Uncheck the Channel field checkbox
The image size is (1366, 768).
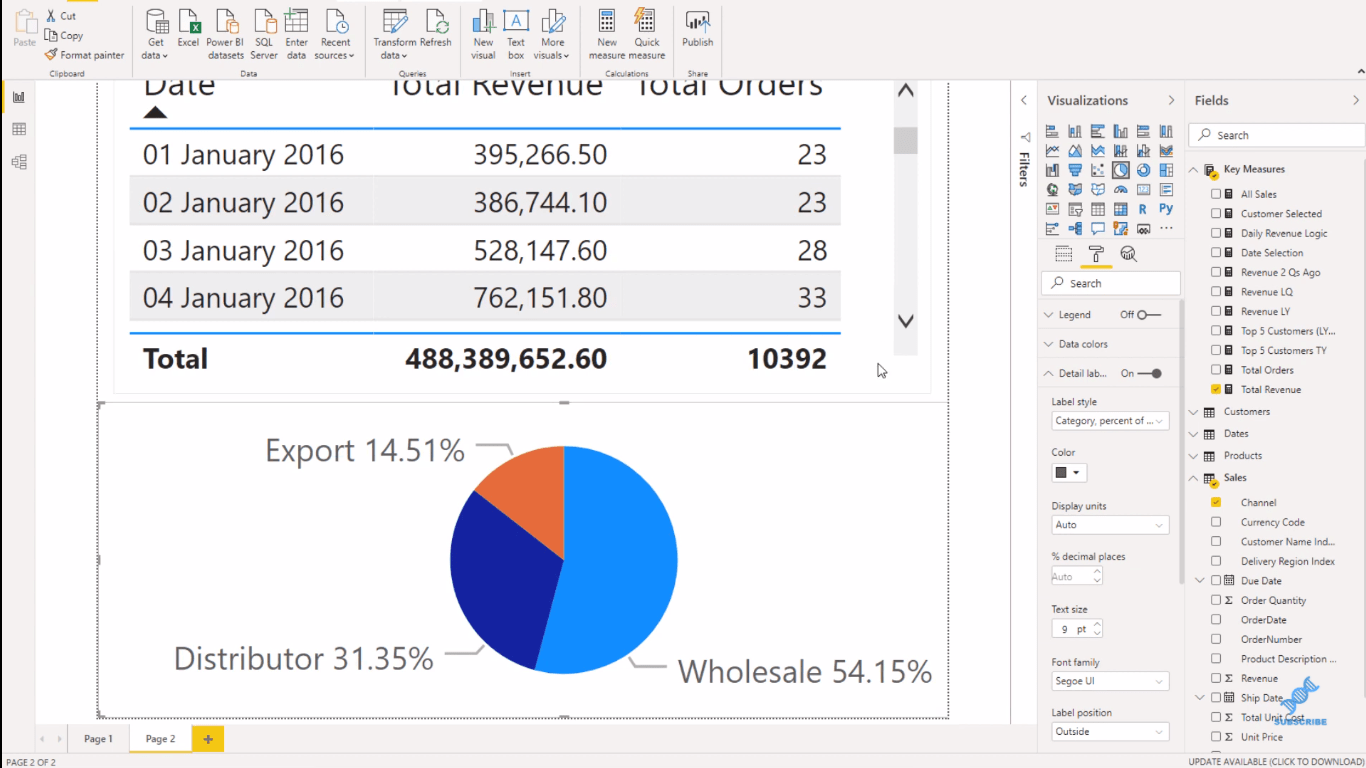coord(1216,502)
